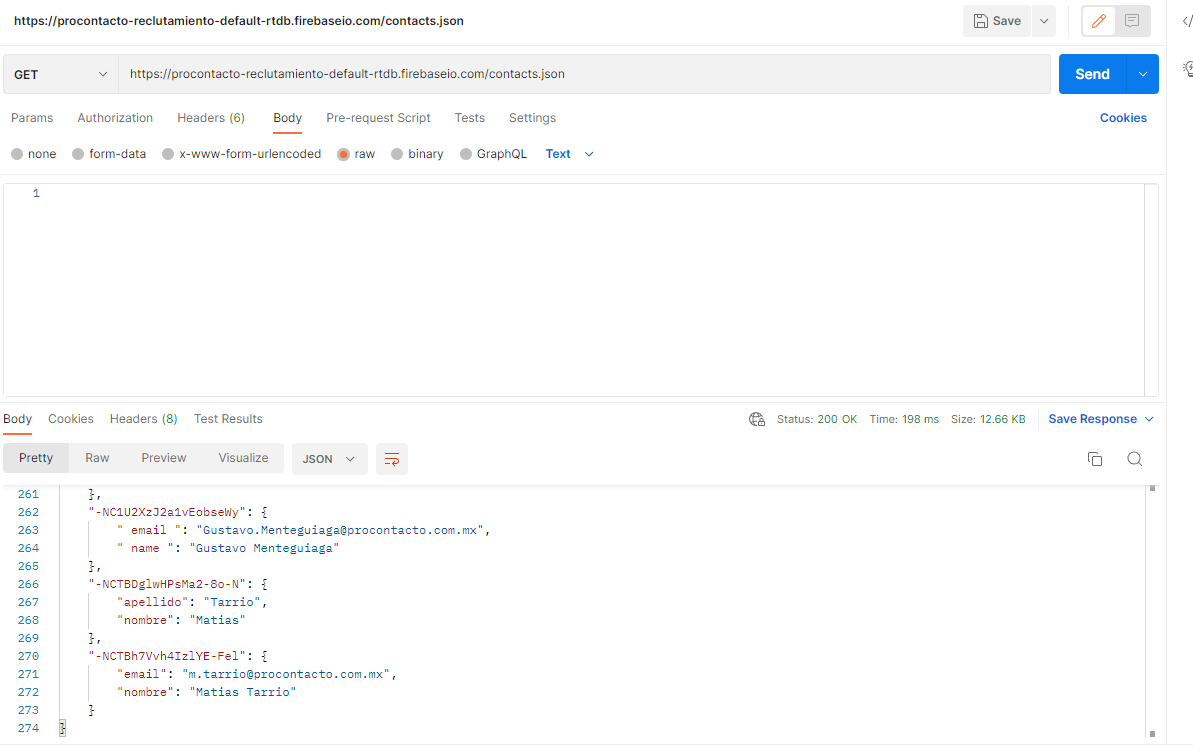
Task: Search the response with magnifier icon
Action: (1134, 459)
